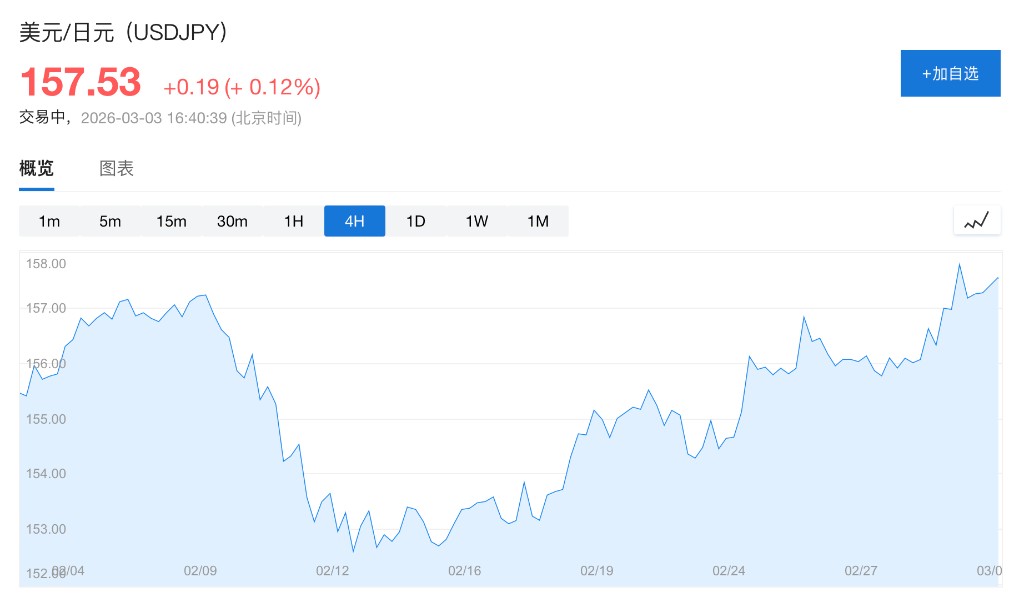Select the 1m timeframe
The width and height of the screenshot is (1024, 603).
pyautogui.click(x=49, y=221)
